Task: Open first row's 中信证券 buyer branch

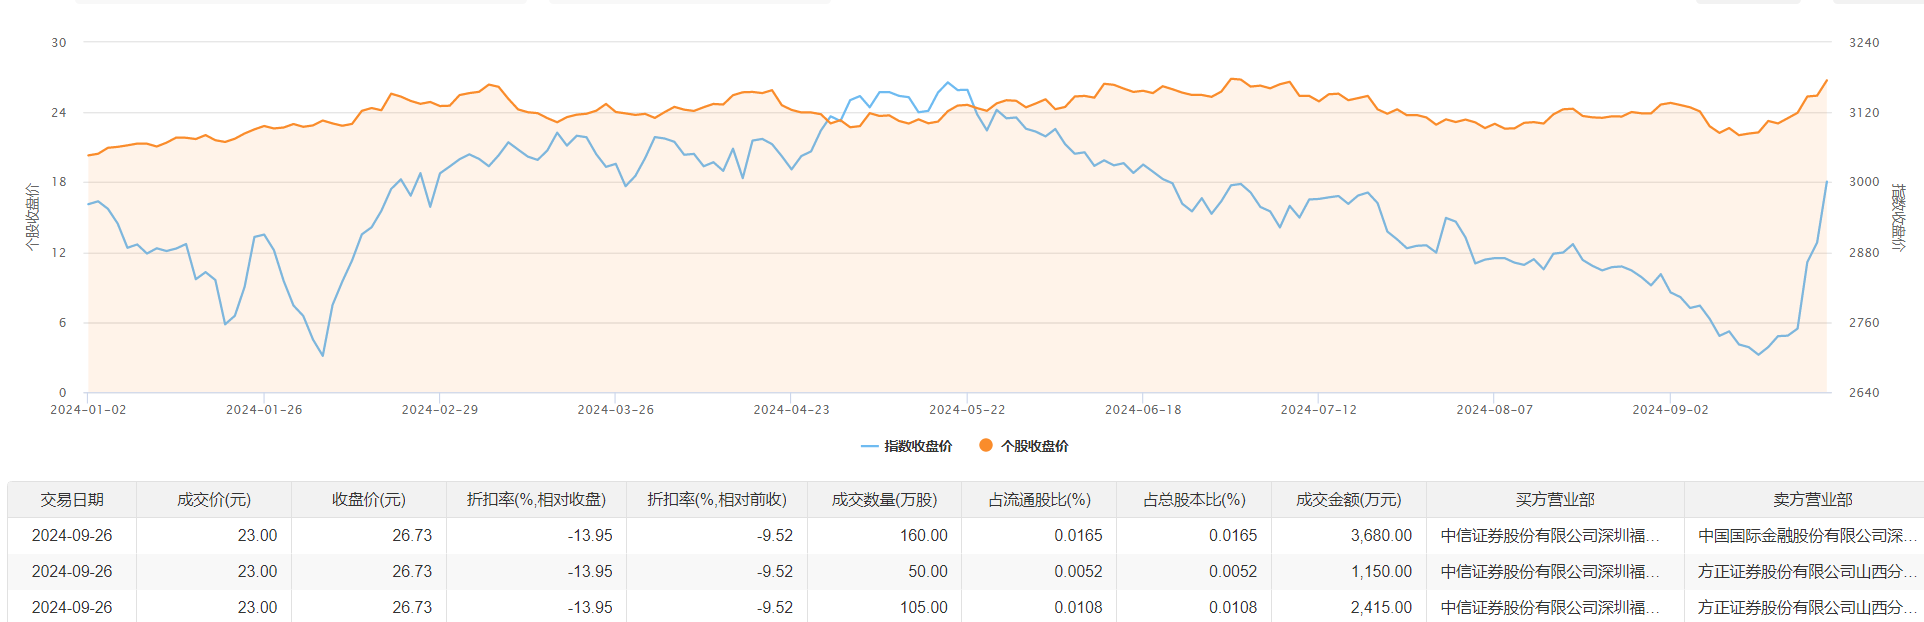Action: [1549, 536]
